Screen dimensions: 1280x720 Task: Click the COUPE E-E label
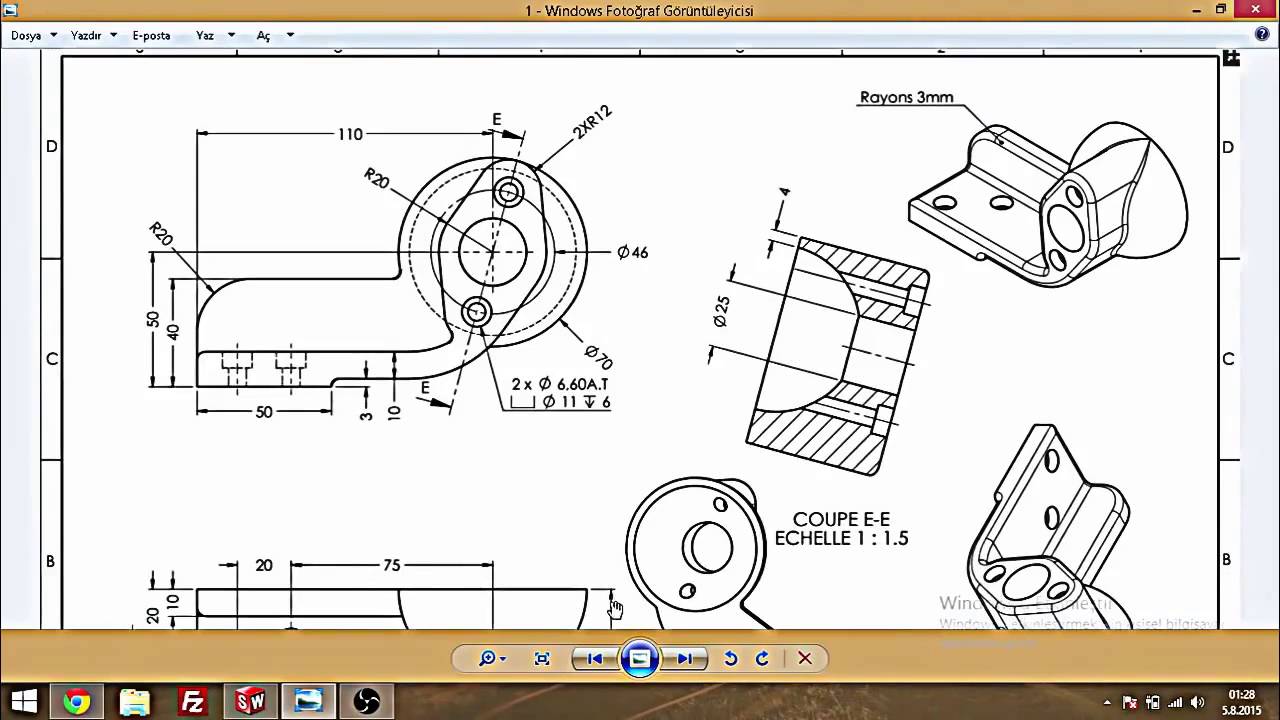(841, 520)
